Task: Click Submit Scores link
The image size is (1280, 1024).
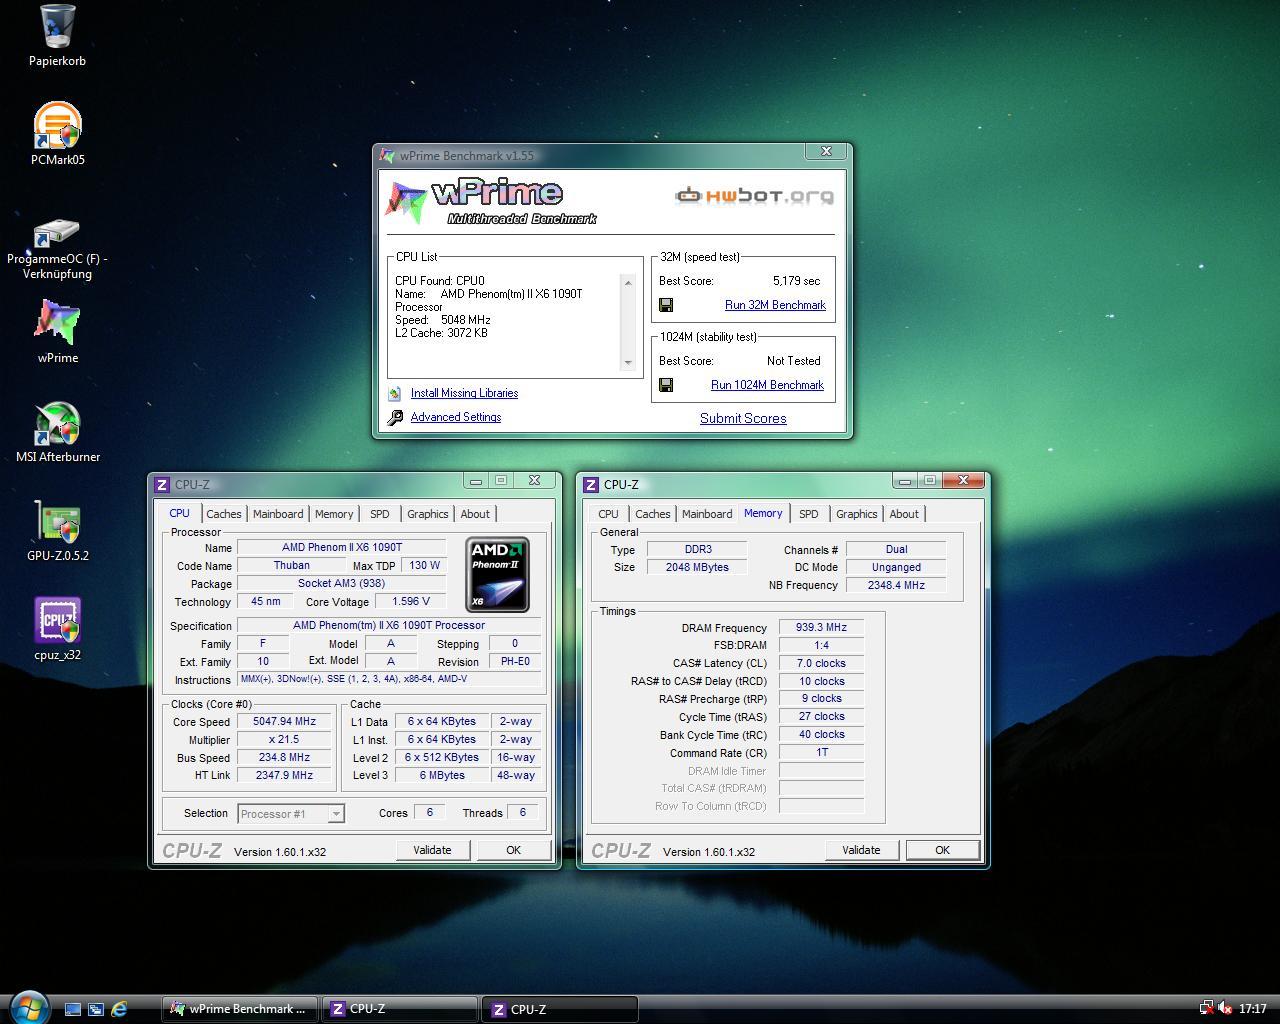Action: tap(743, 419)
